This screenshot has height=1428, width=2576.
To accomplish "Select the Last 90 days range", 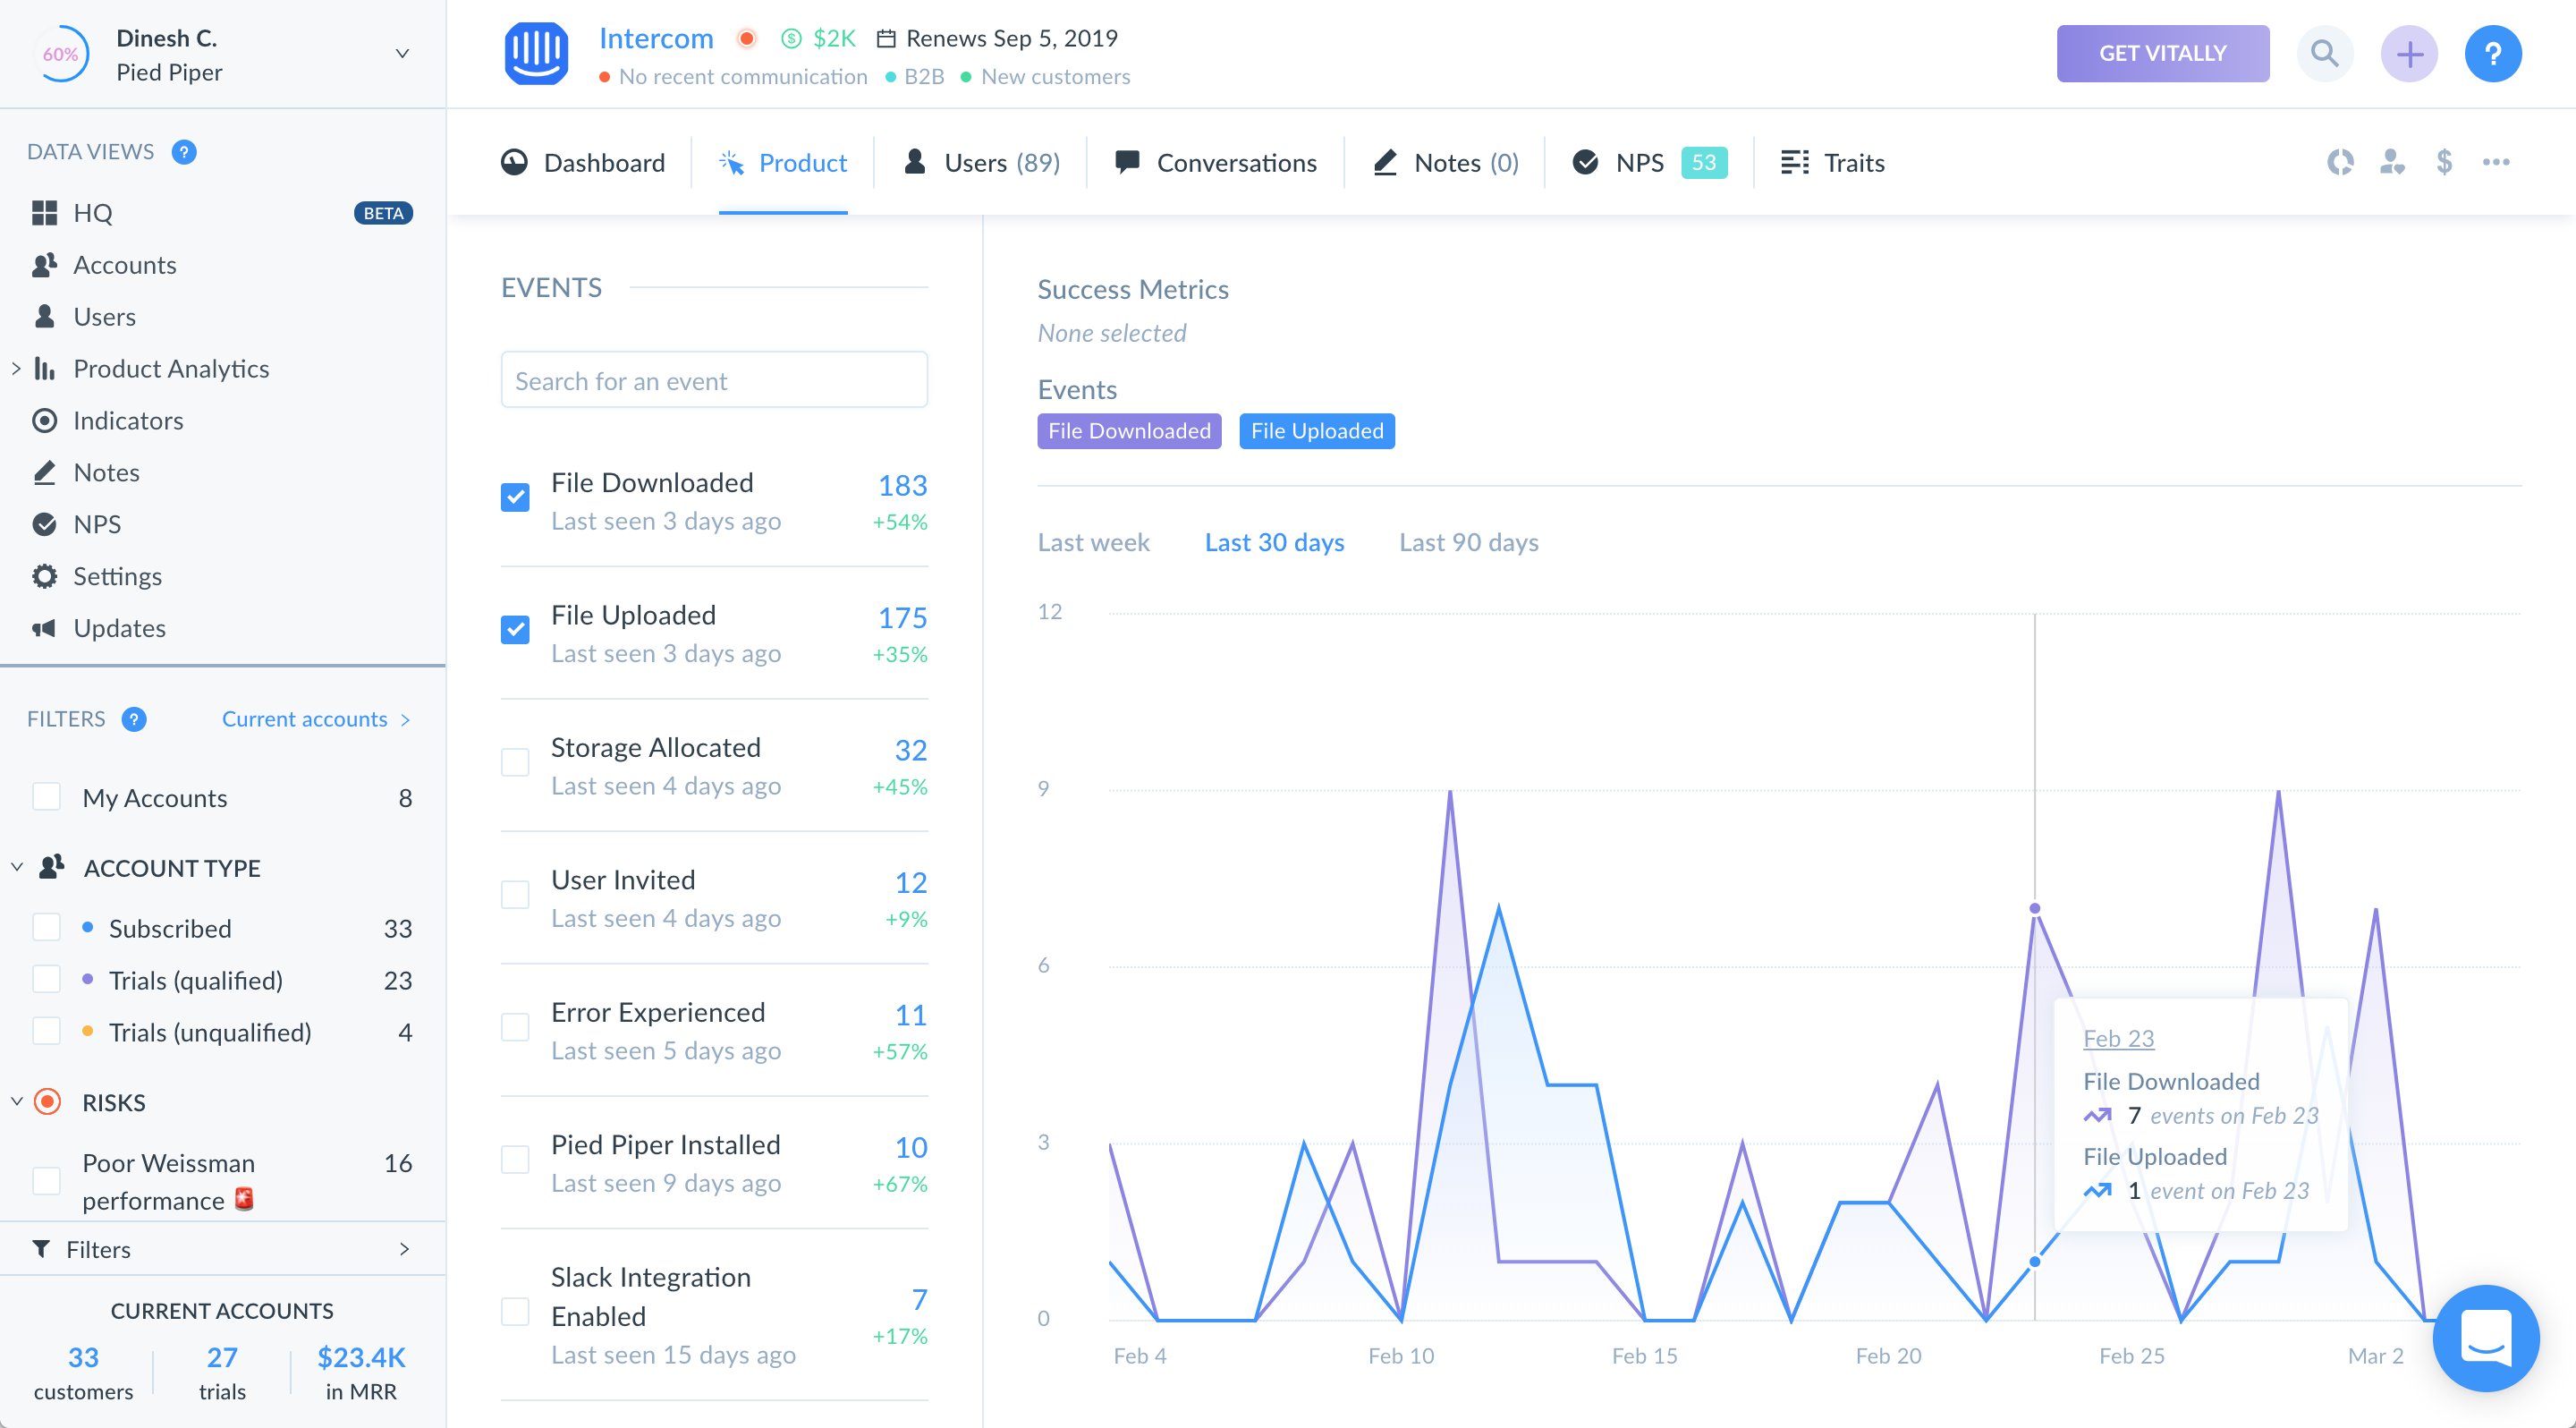I will [1468, 542].
